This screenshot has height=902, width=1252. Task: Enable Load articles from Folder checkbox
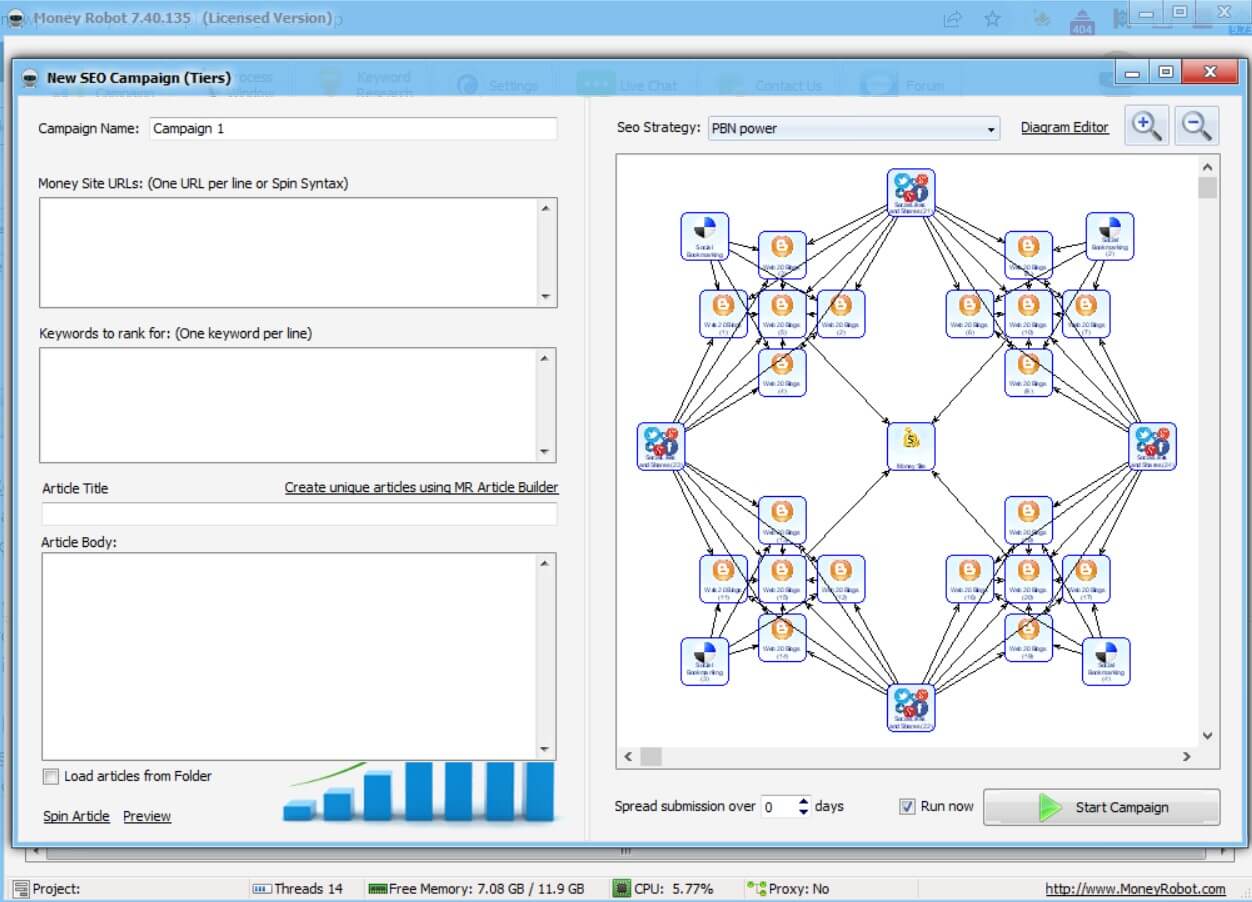click(x=51, y=777)
